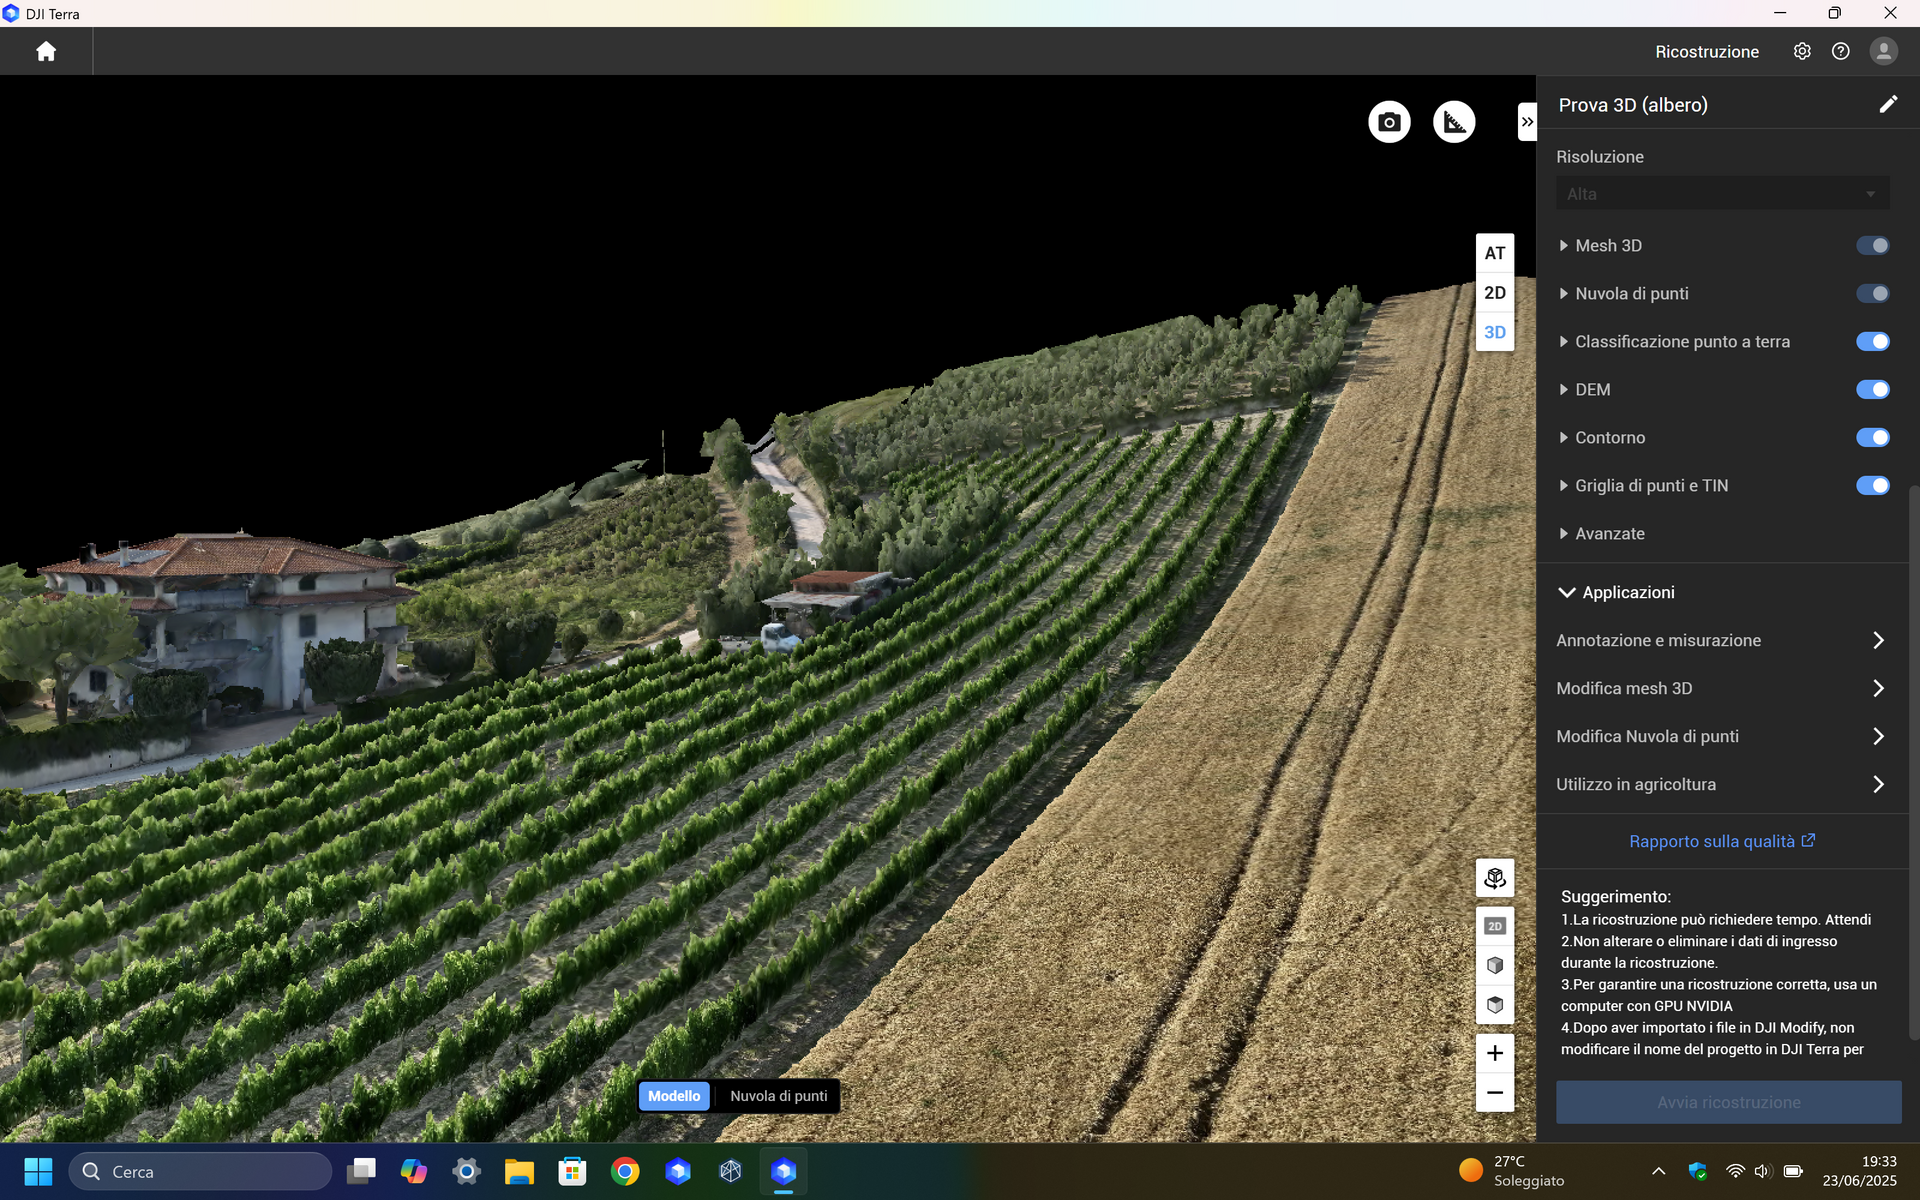
Task: Expand the Avanzate options
Action: (1564, 533)
